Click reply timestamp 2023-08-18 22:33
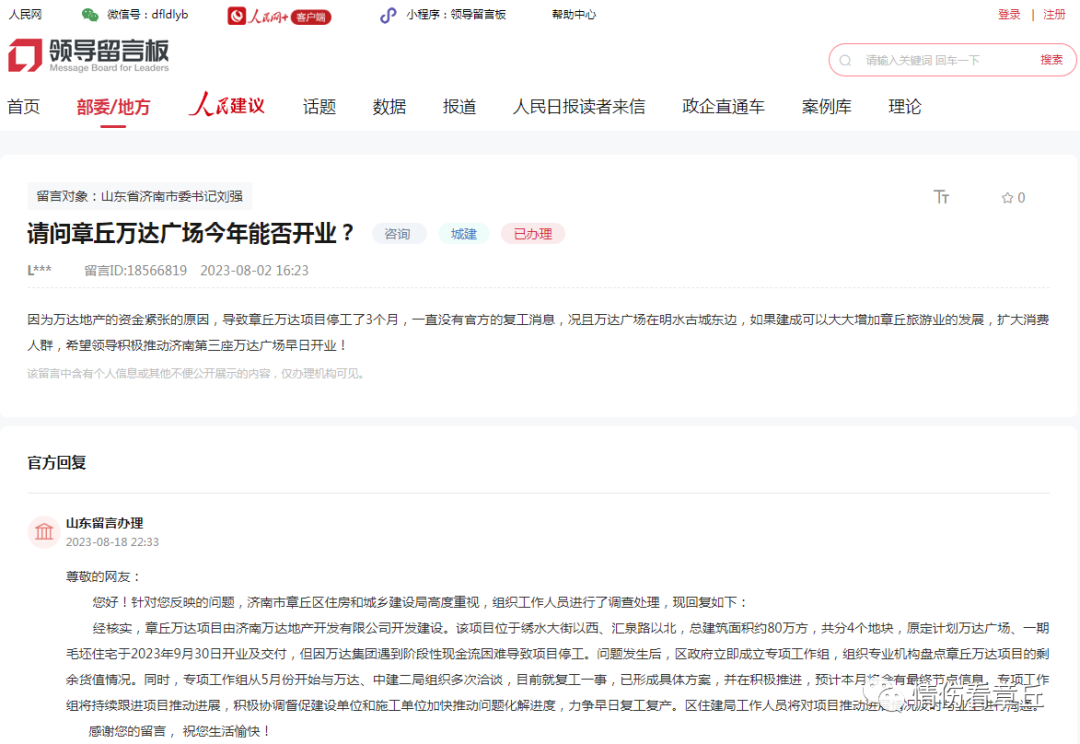 112,542
